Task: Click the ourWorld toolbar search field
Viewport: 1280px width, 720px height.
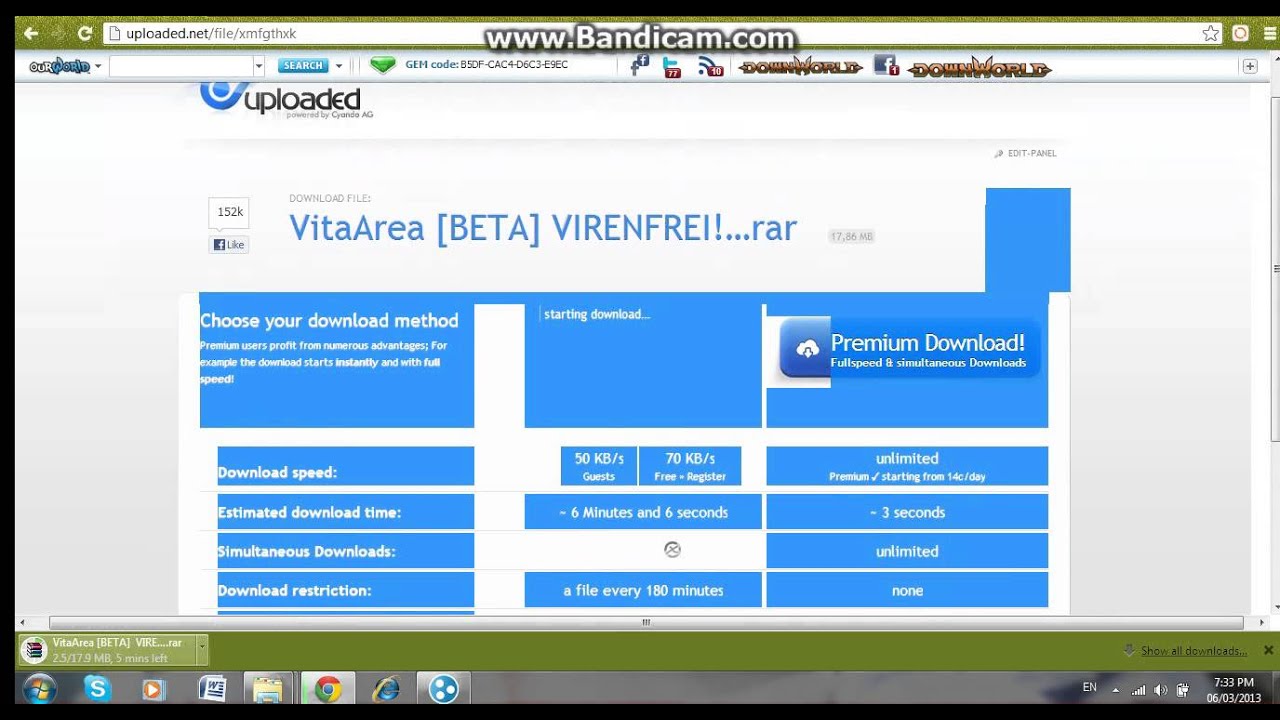Action: (x=181, y=66)
